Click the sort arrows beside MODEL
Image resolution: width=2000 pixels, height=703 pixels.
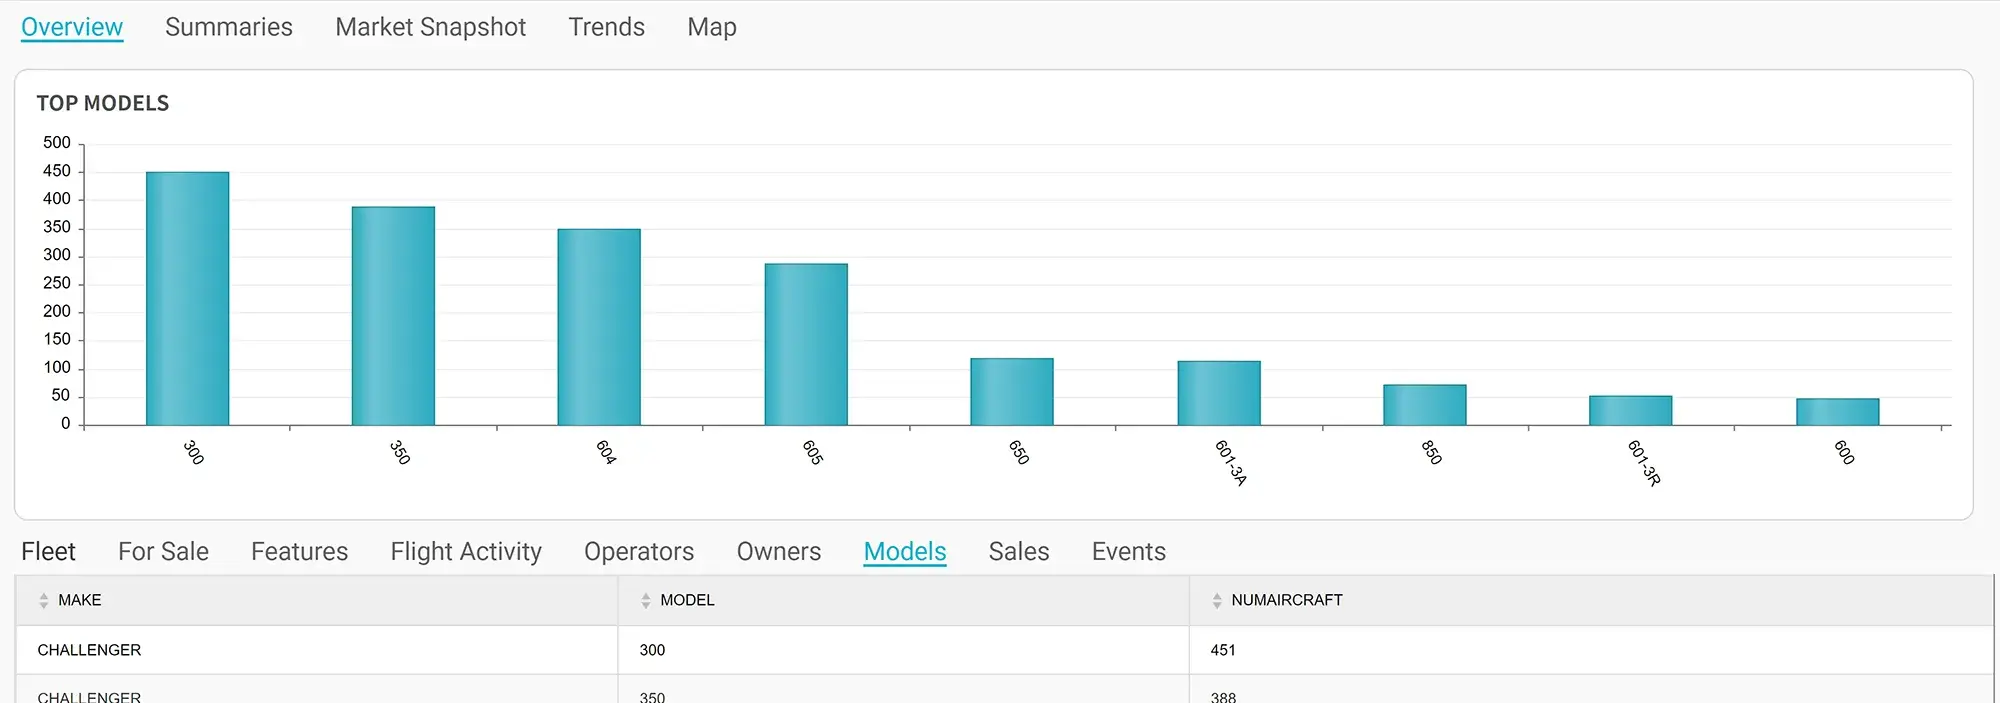click(x=645, y=600)
